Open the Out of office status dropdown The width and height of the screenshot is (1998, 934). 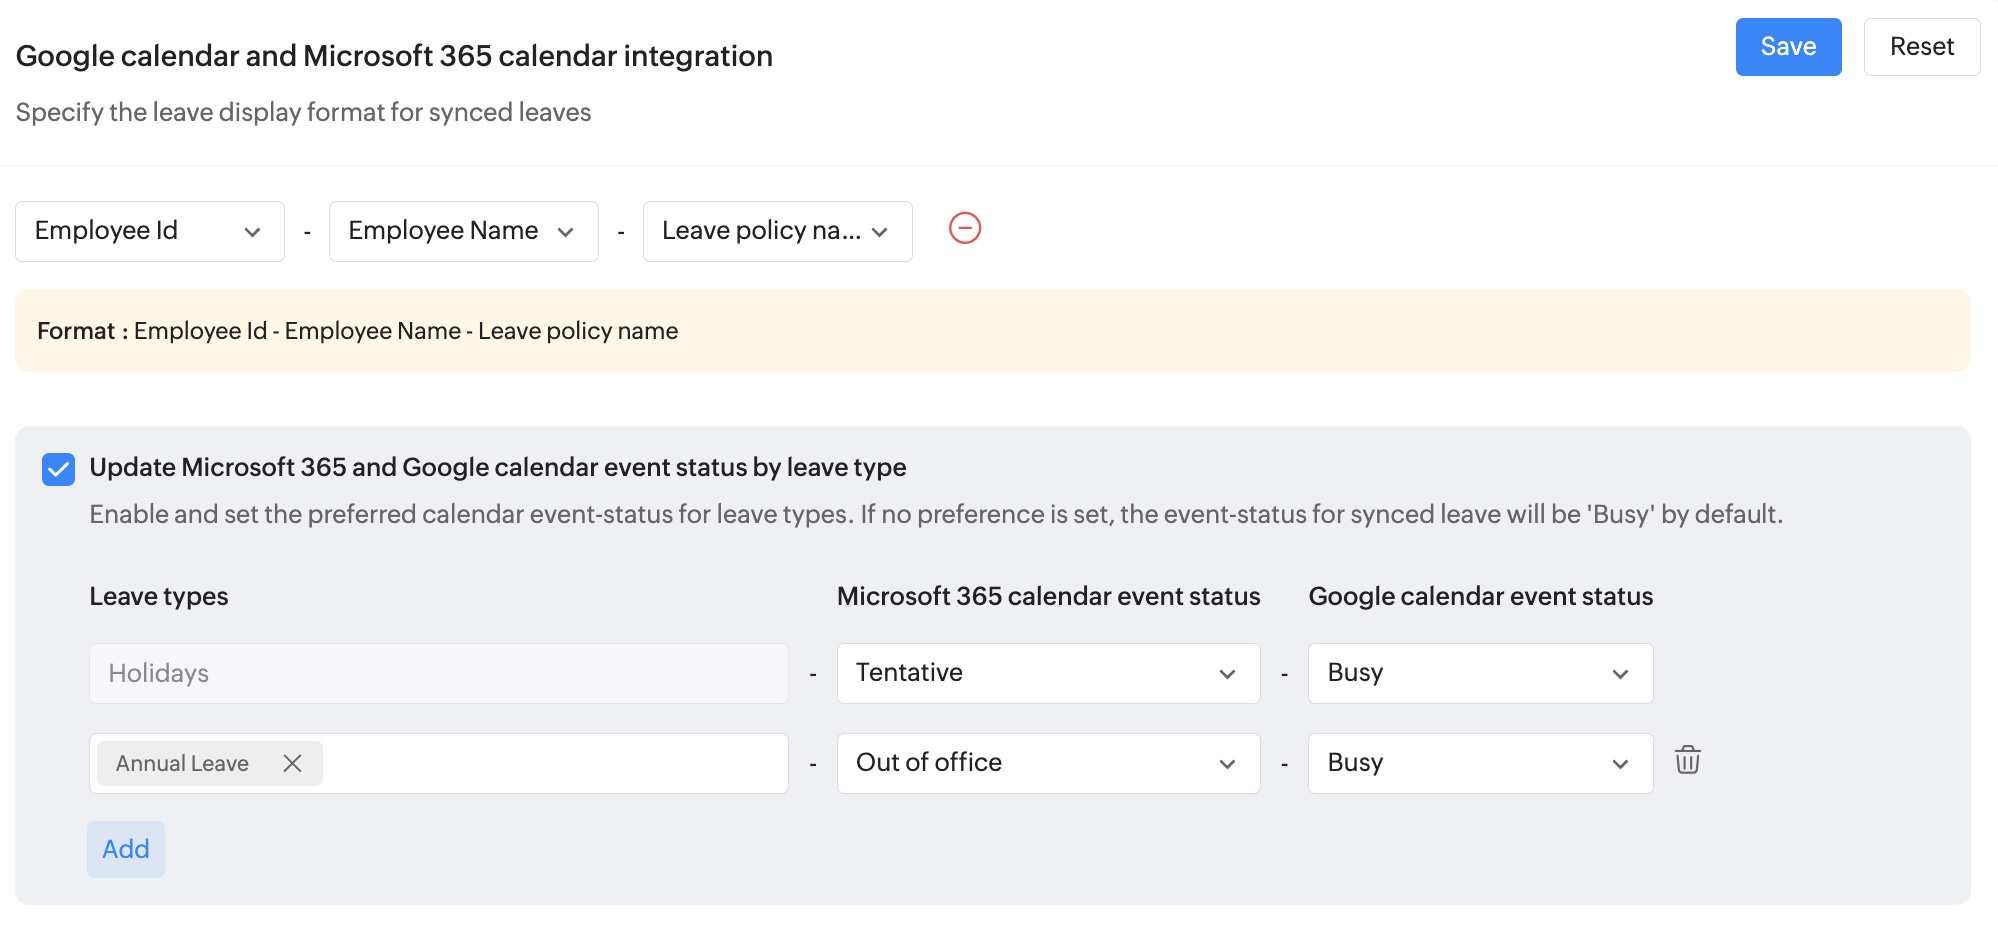pos(1047,763)
